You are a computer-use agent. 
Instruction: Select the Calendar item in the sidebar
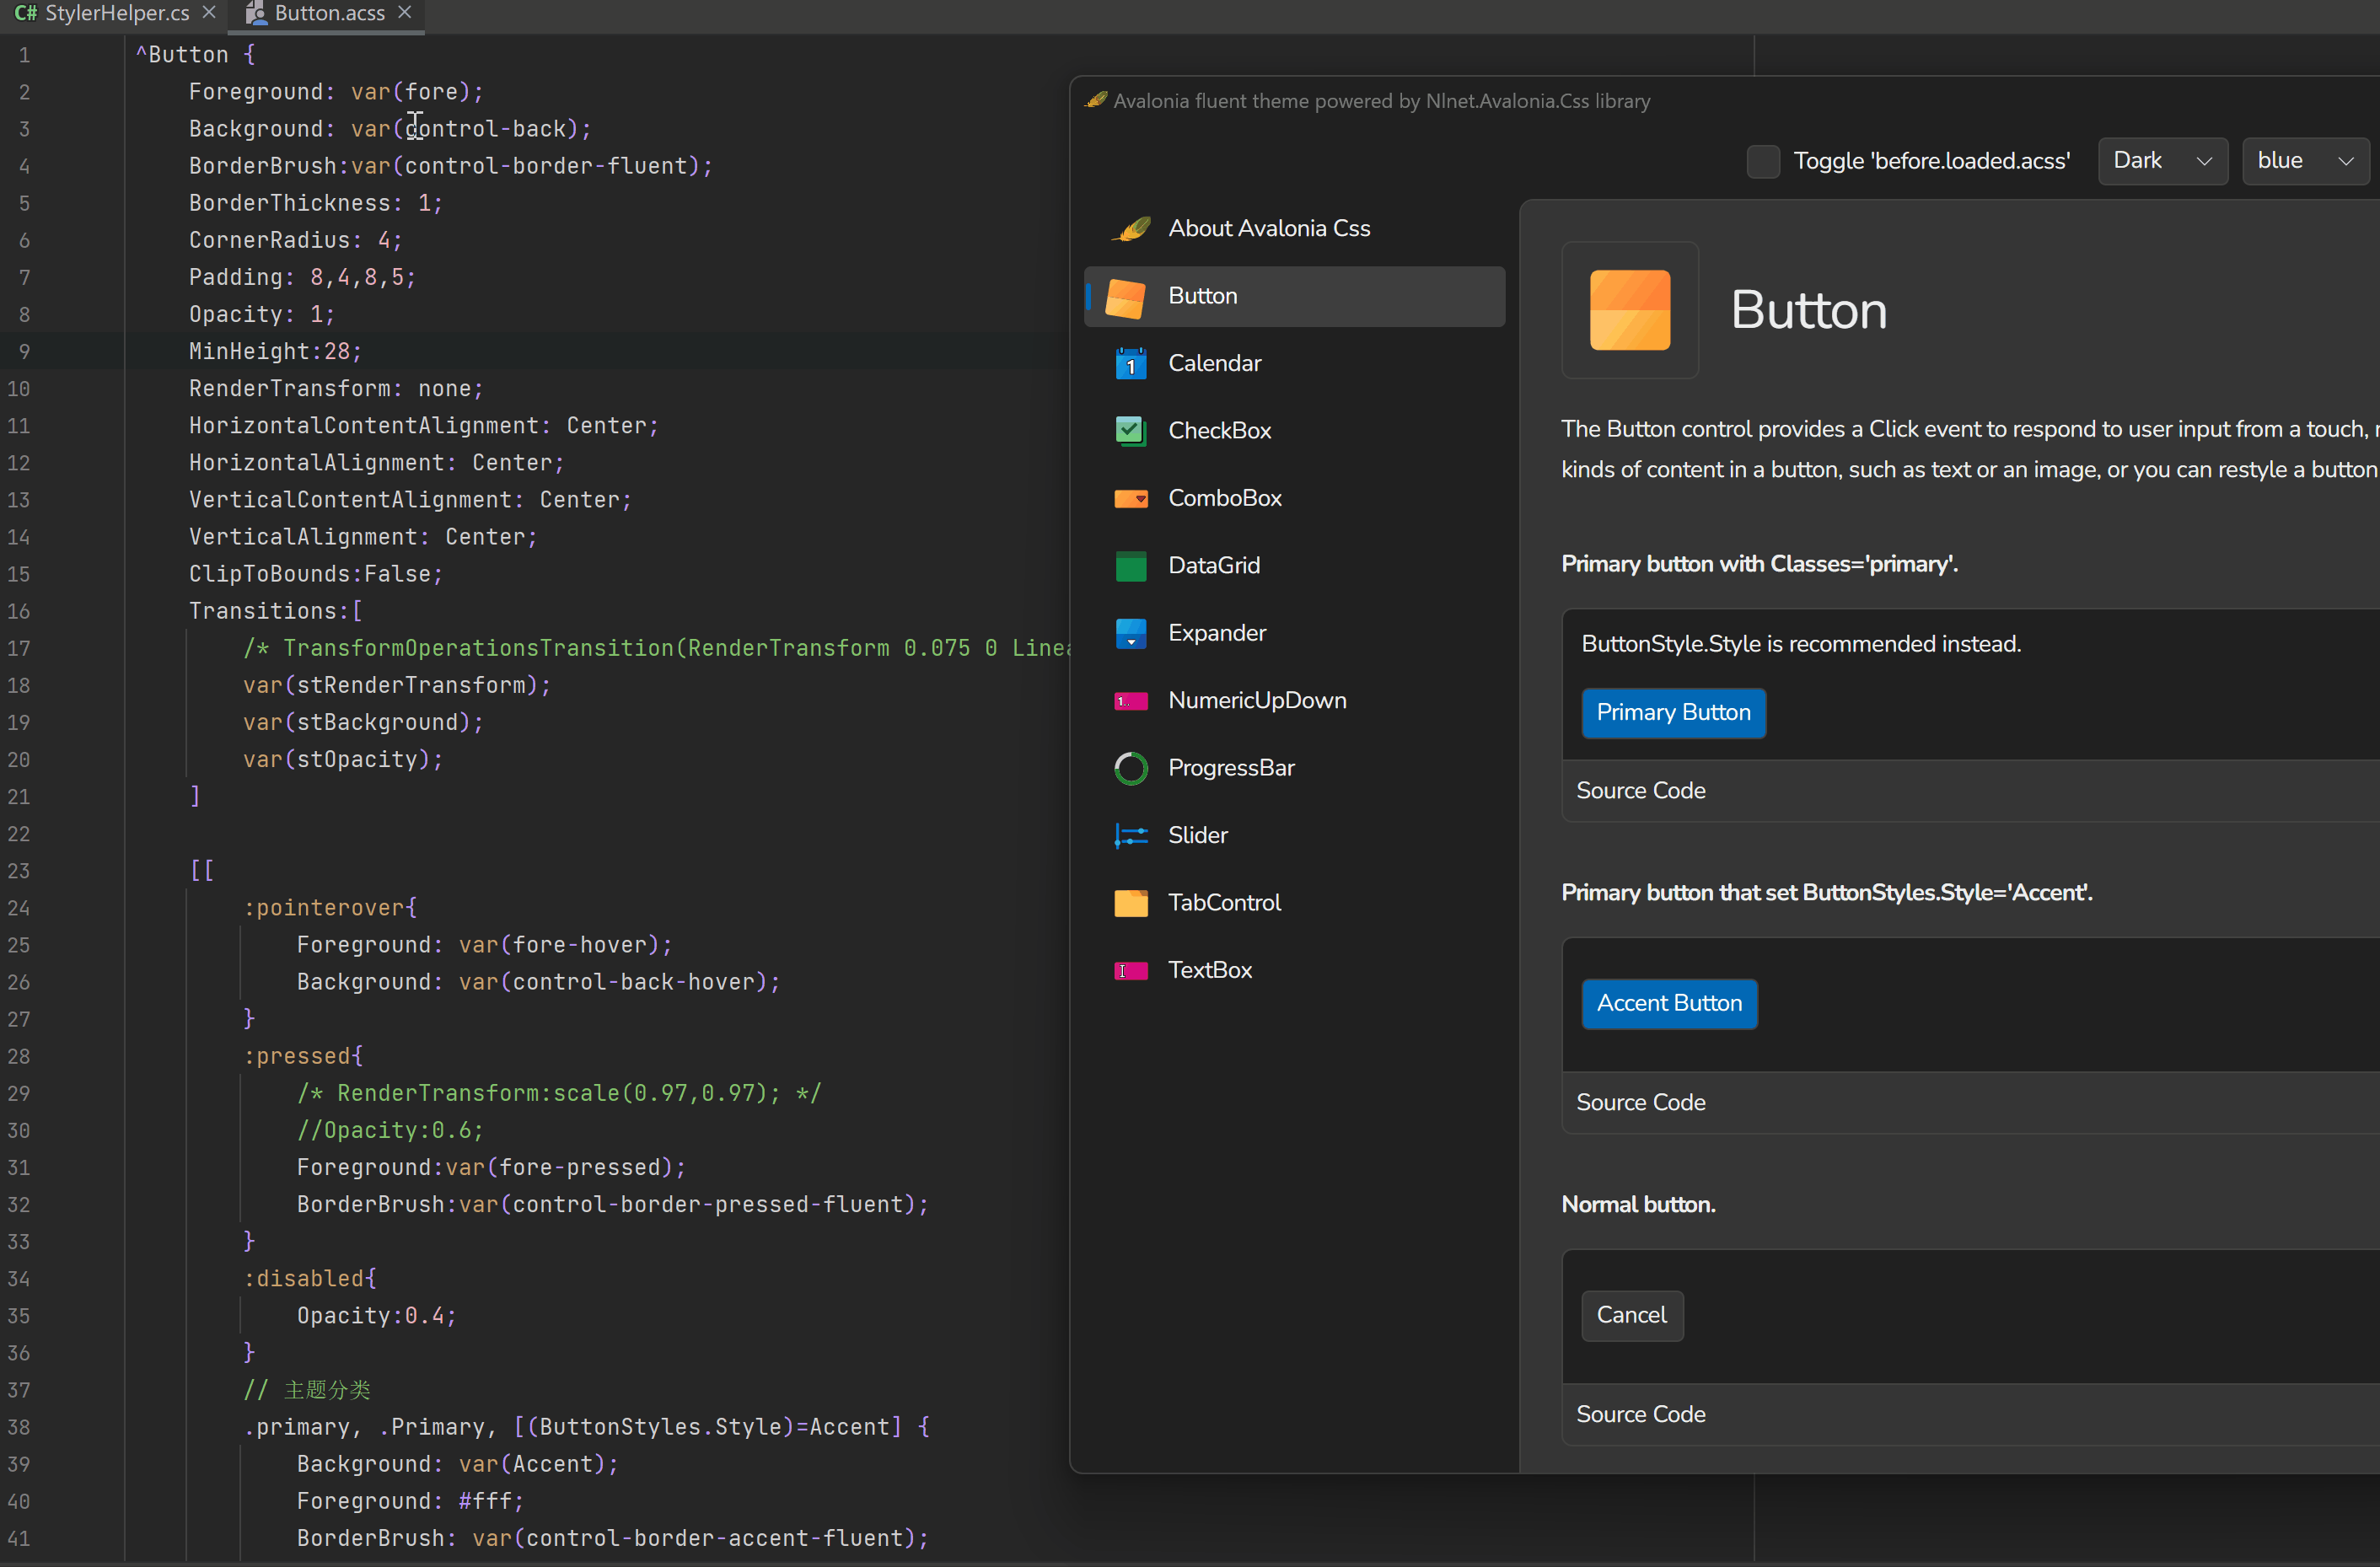[x=1215, y=362]
